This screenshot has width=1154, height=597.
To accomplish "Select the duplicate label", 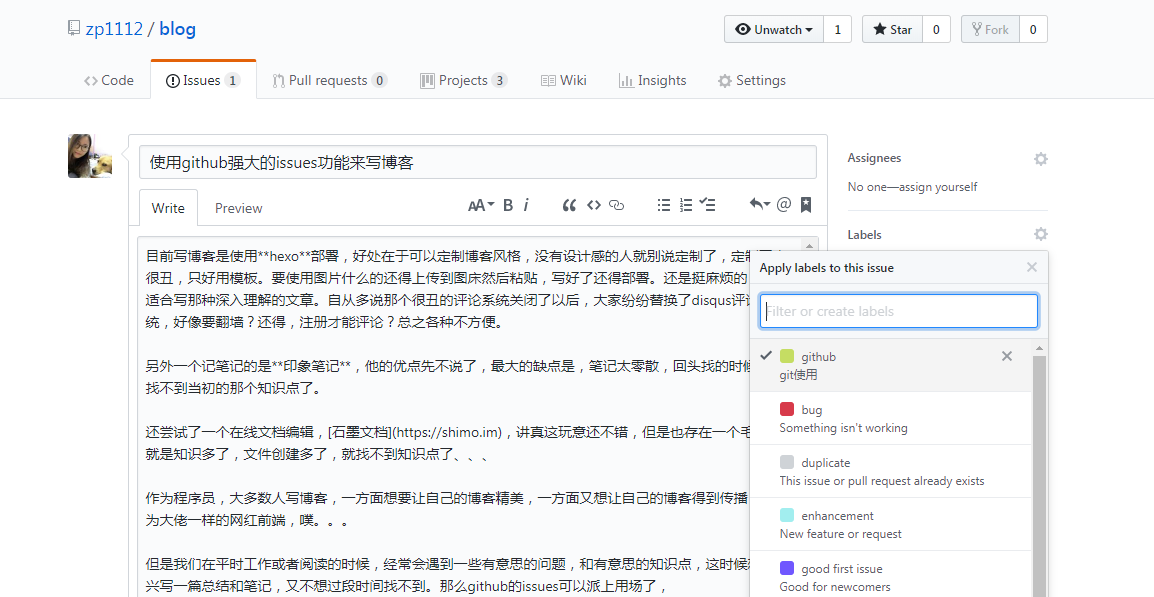I will pyautogui.click(x=891, y=471).
